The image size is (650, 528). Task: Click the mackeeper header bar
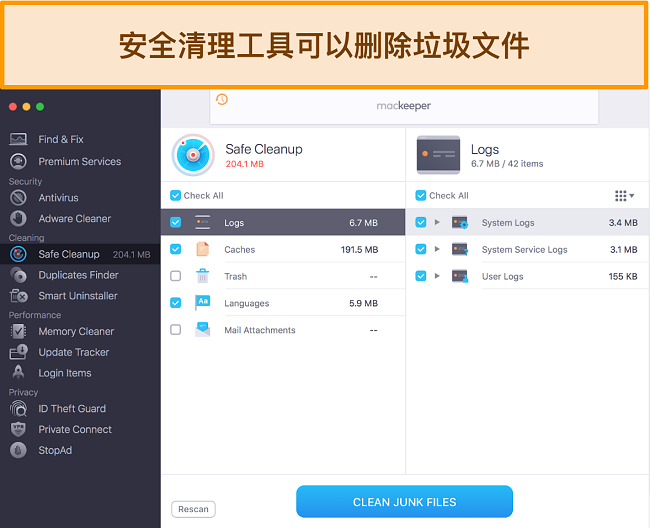pos(404,107)
